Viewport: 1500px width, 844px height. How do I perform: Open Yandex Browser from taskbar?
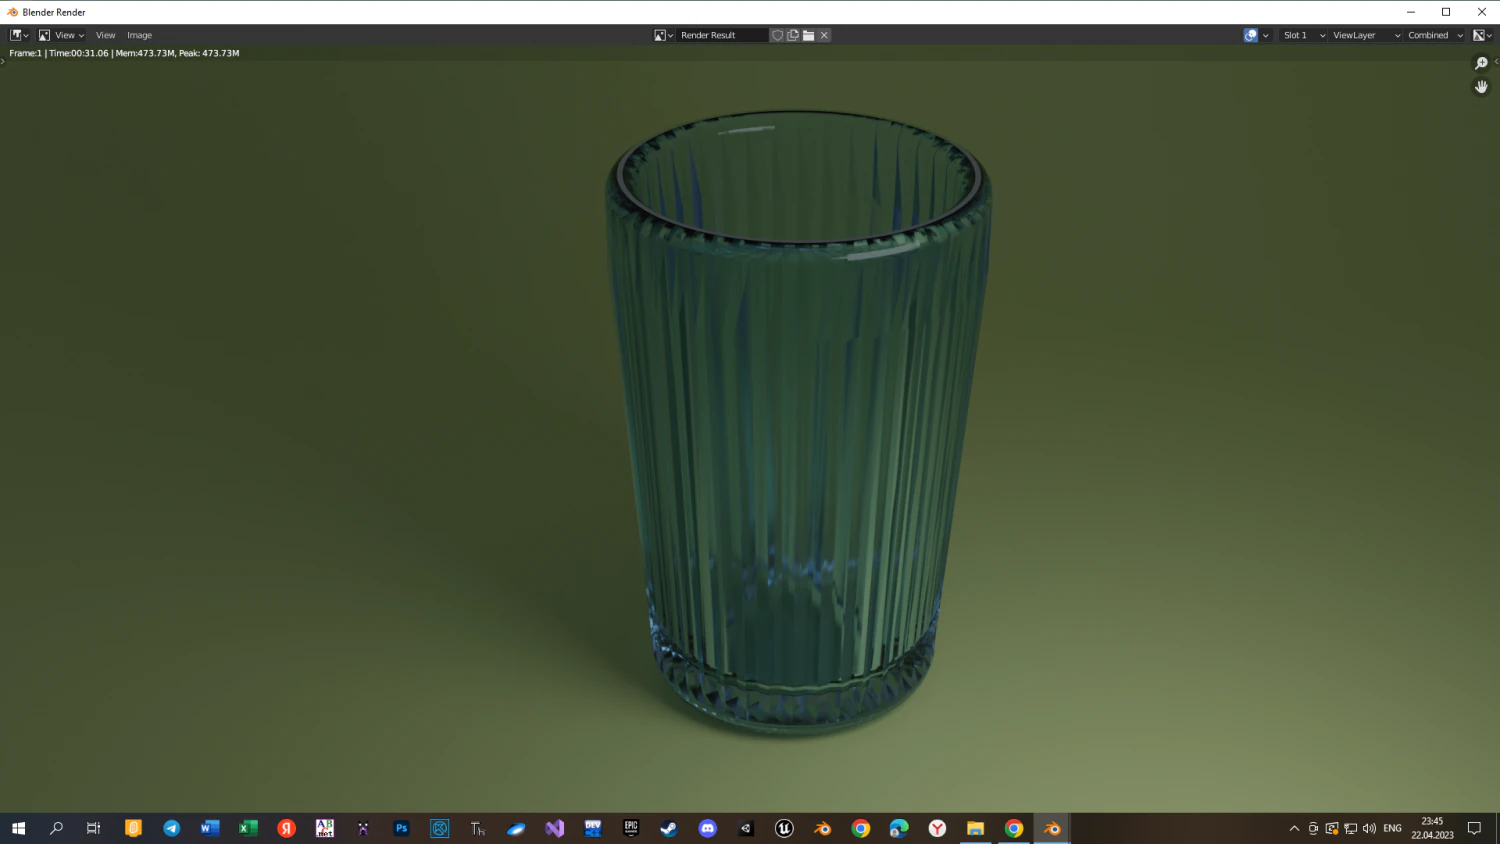pos(937,828)
